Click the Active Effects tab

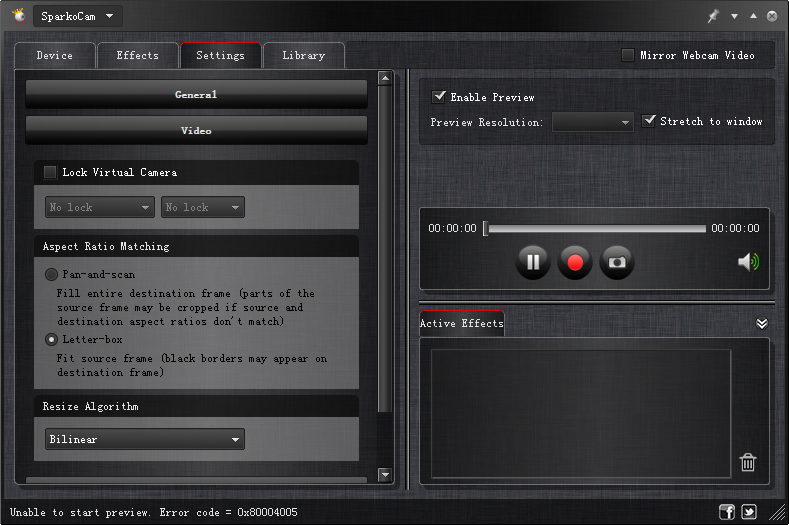point(462,323)
